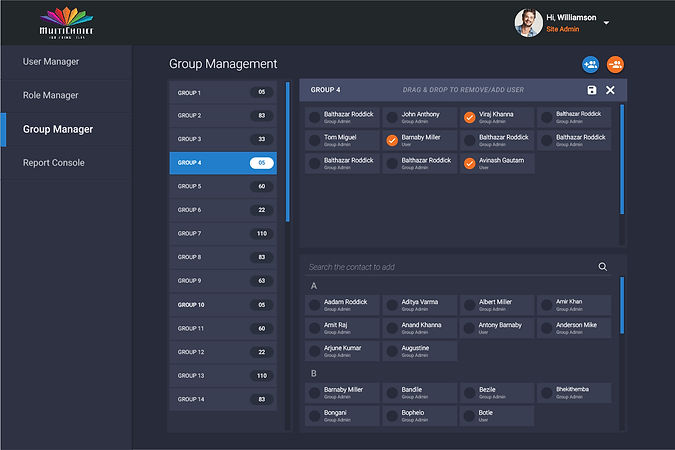Check Anand Khanna checkbox

click(x=392, y=328)
